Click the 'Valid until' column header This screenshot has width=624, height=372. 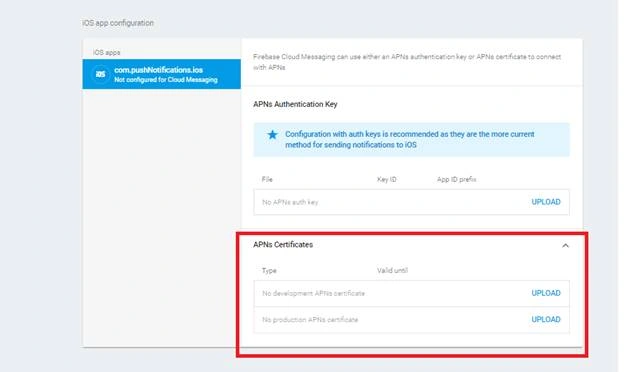coord(392,271)
